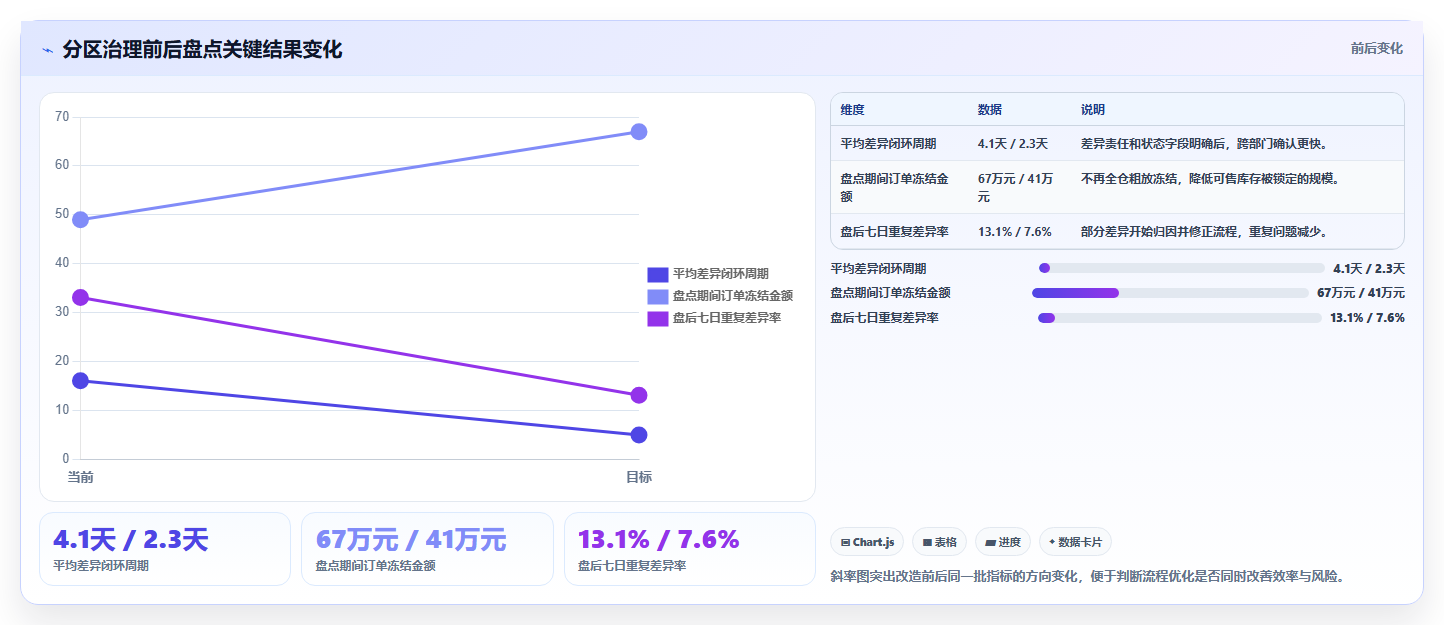The height and width of the screenshot is (625, 1444).
Task: Click the lightning icon beside the panel title
Action: [x=47, y=50]
